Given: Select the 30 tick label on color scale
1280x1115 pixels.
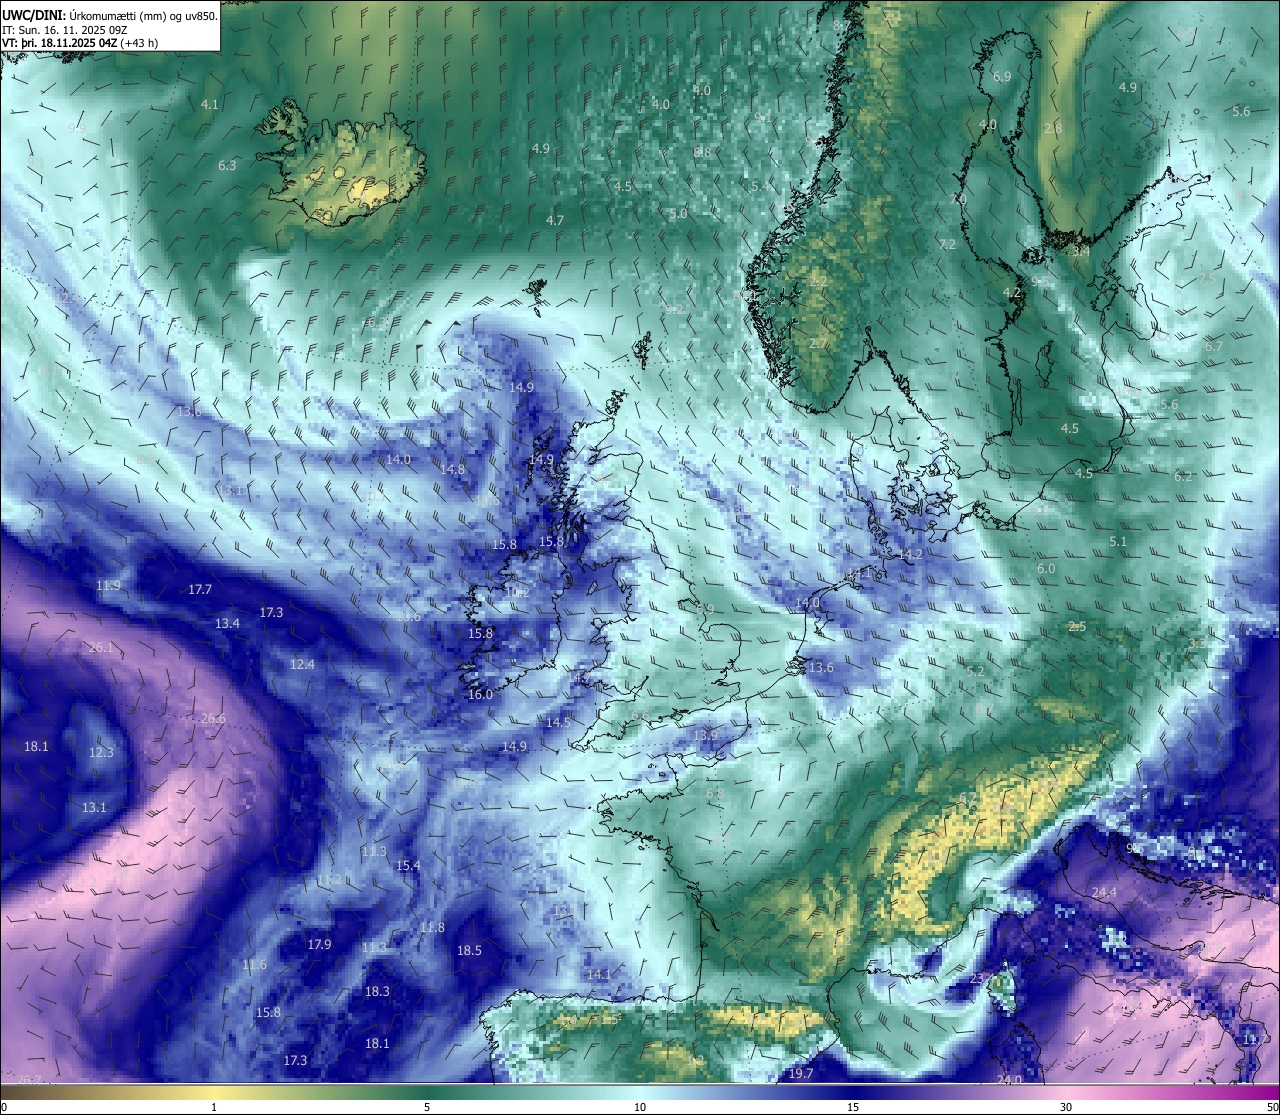Looking at the screenshot, I should point(1066,1107).
